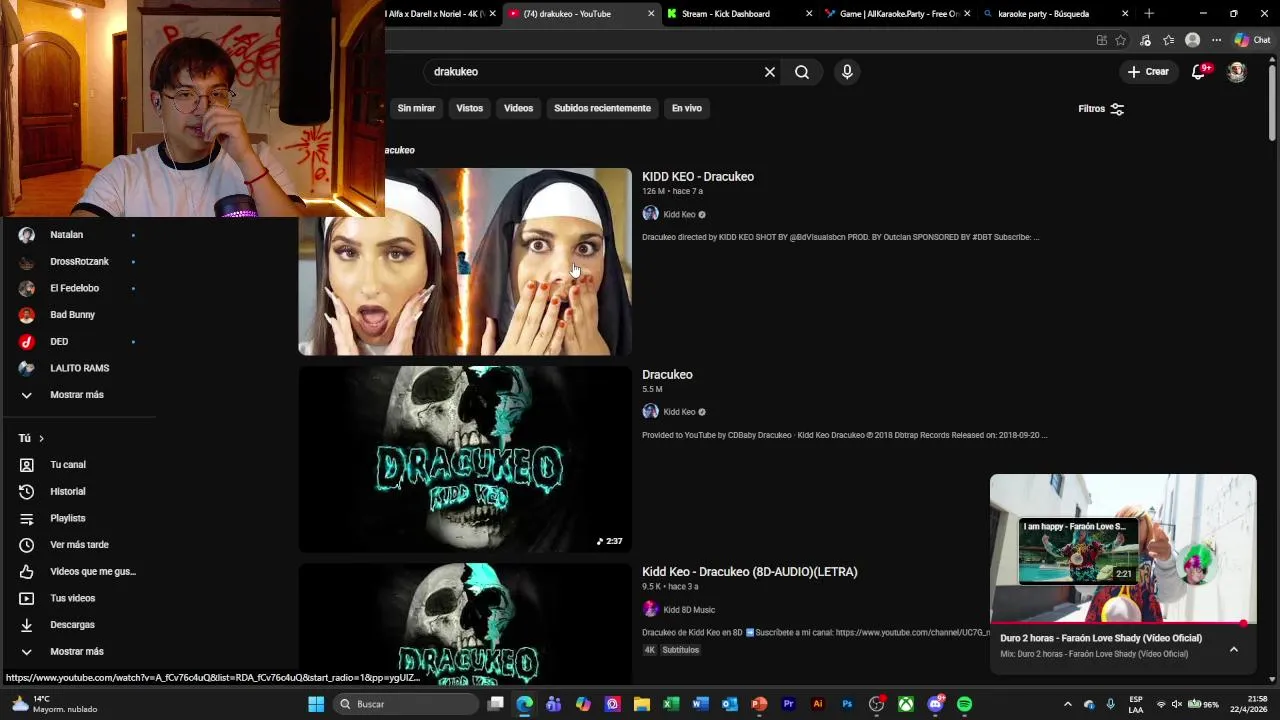Open Kidd Keo channel avatar under Dracukeo 5.5 M

point(650,412)
